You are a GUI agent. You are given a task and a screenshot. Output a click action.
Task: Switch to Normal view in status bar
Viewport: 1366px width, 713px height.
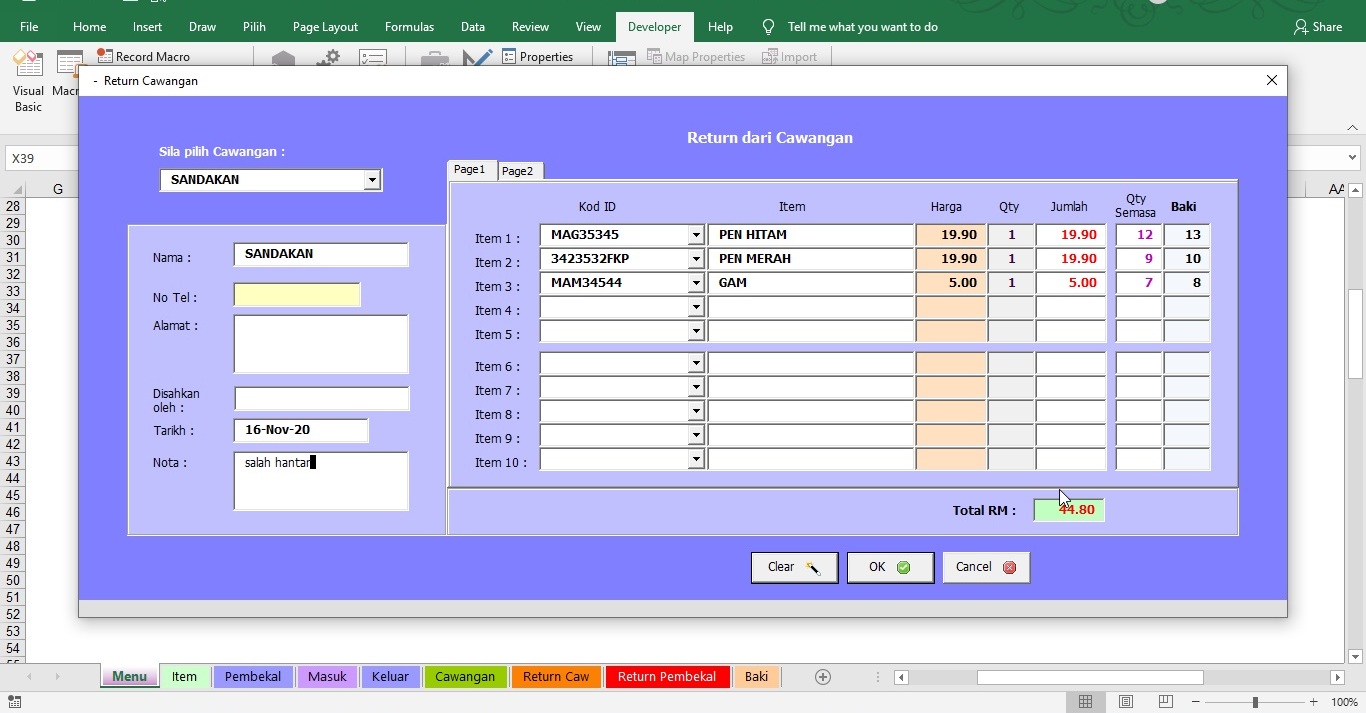(1085, 702)
